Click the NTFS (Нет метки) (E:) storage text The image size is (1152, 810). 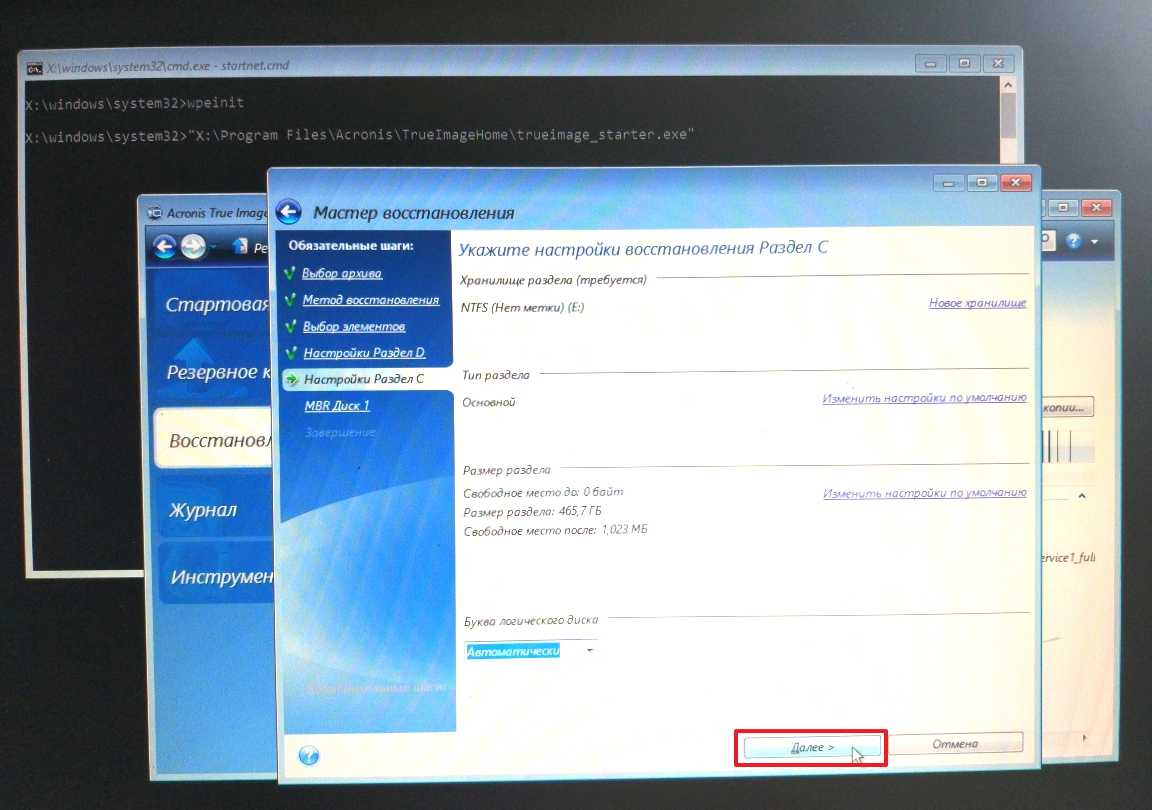point(522,307)
